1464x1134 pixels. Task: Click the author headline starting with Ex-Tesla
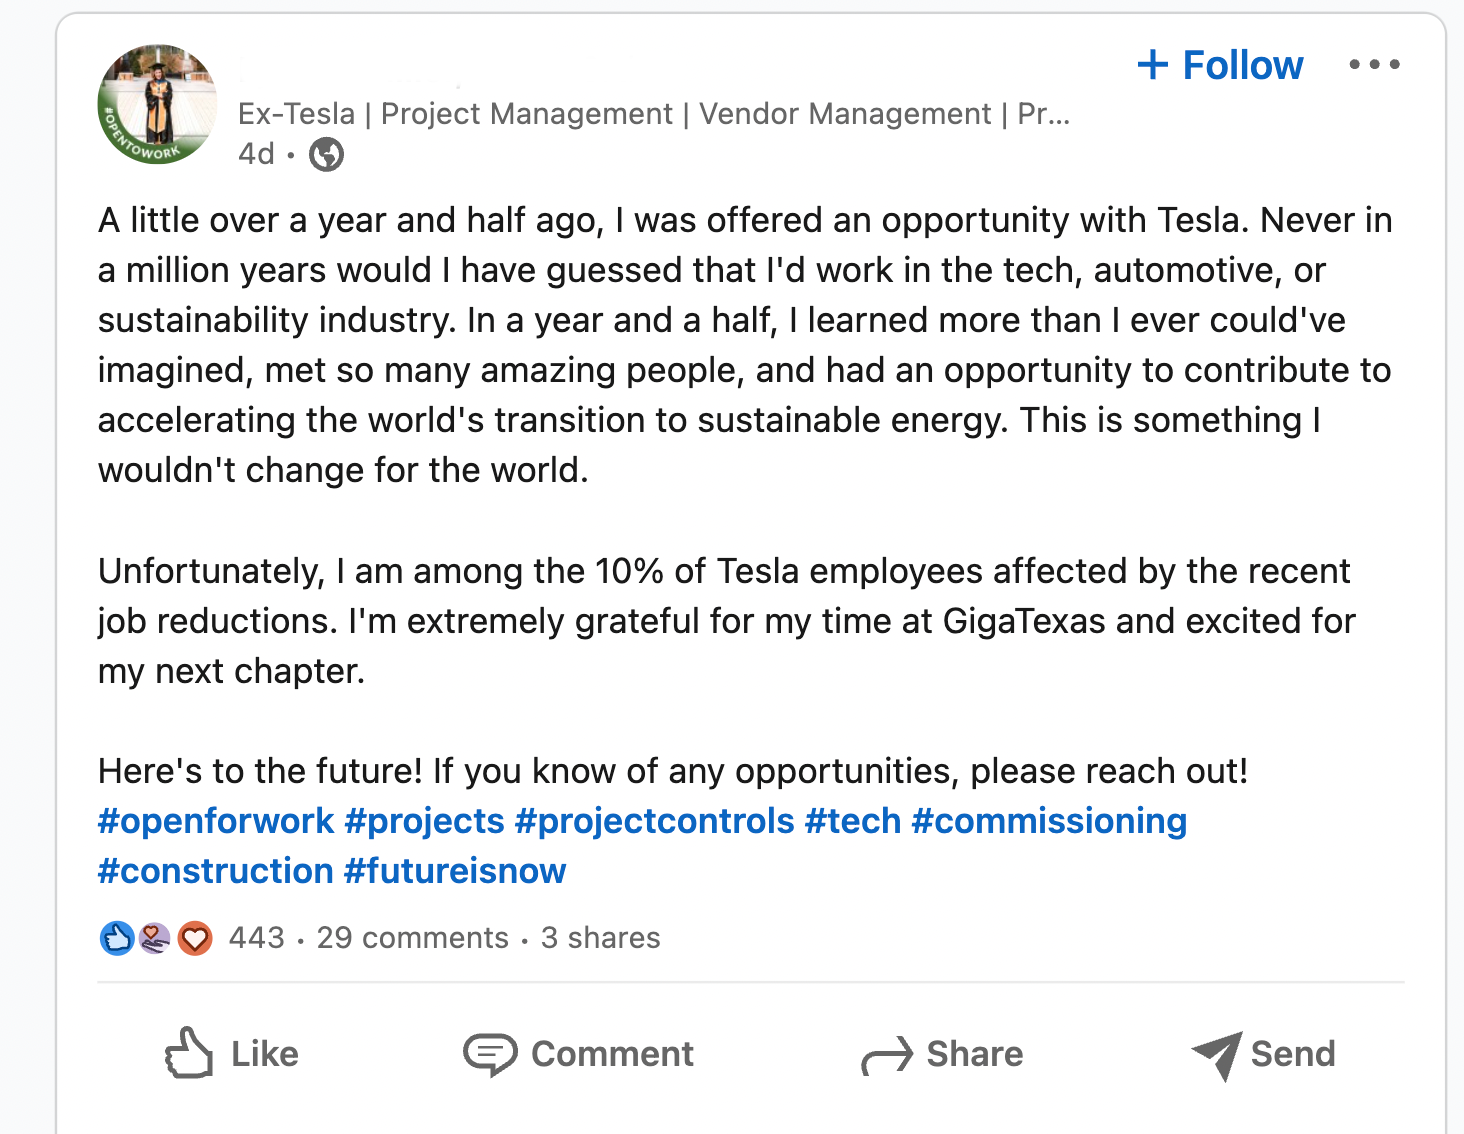click(x=654, y=114)
